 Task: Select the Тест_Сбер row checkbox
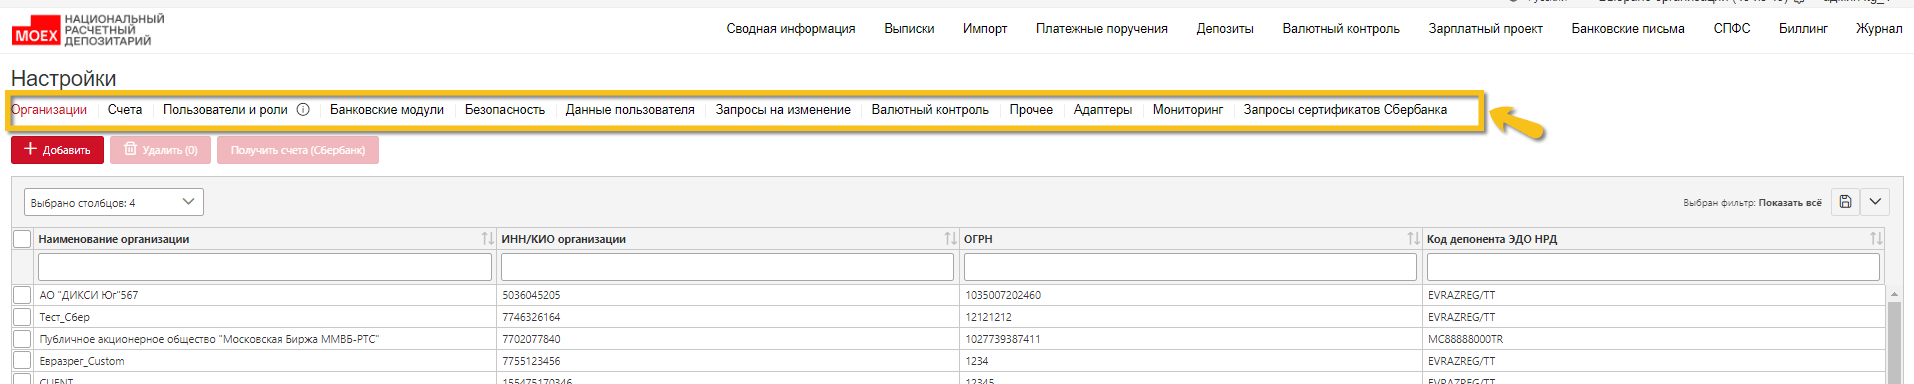click(x=22, y=317)
